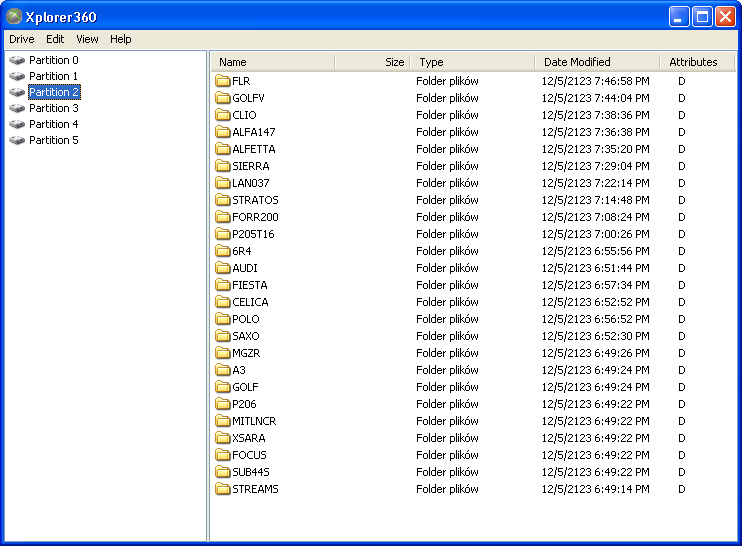Screen dimensions: 742x546
Task: Select Partition 5 label in tree
Action: (53, 141)
